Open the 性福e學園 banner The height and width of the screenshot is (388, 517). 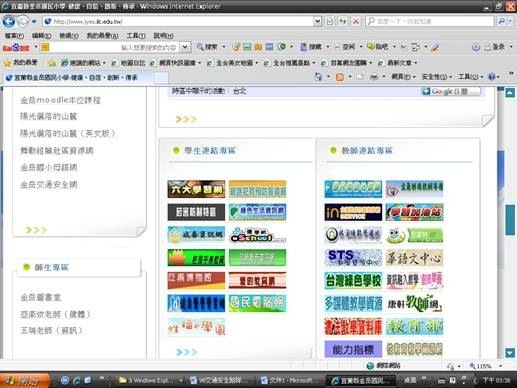pos(196,326)
